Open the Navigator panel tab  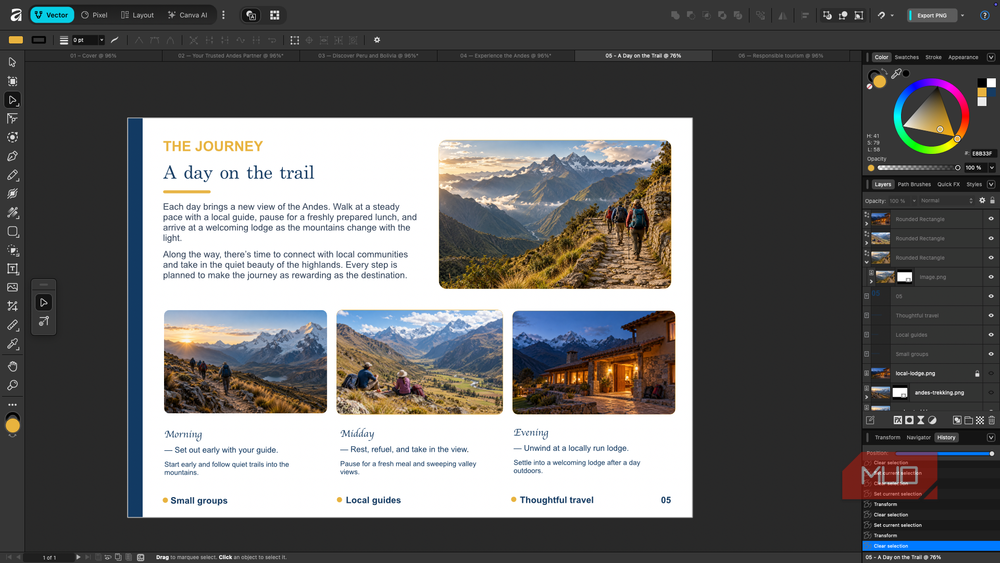[x=918, y=437]
